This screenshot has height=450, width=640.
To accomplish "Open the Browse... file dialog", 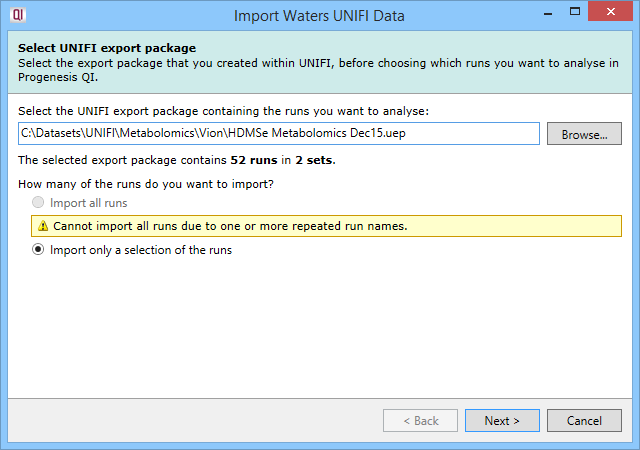I will [x=584, y=134].
